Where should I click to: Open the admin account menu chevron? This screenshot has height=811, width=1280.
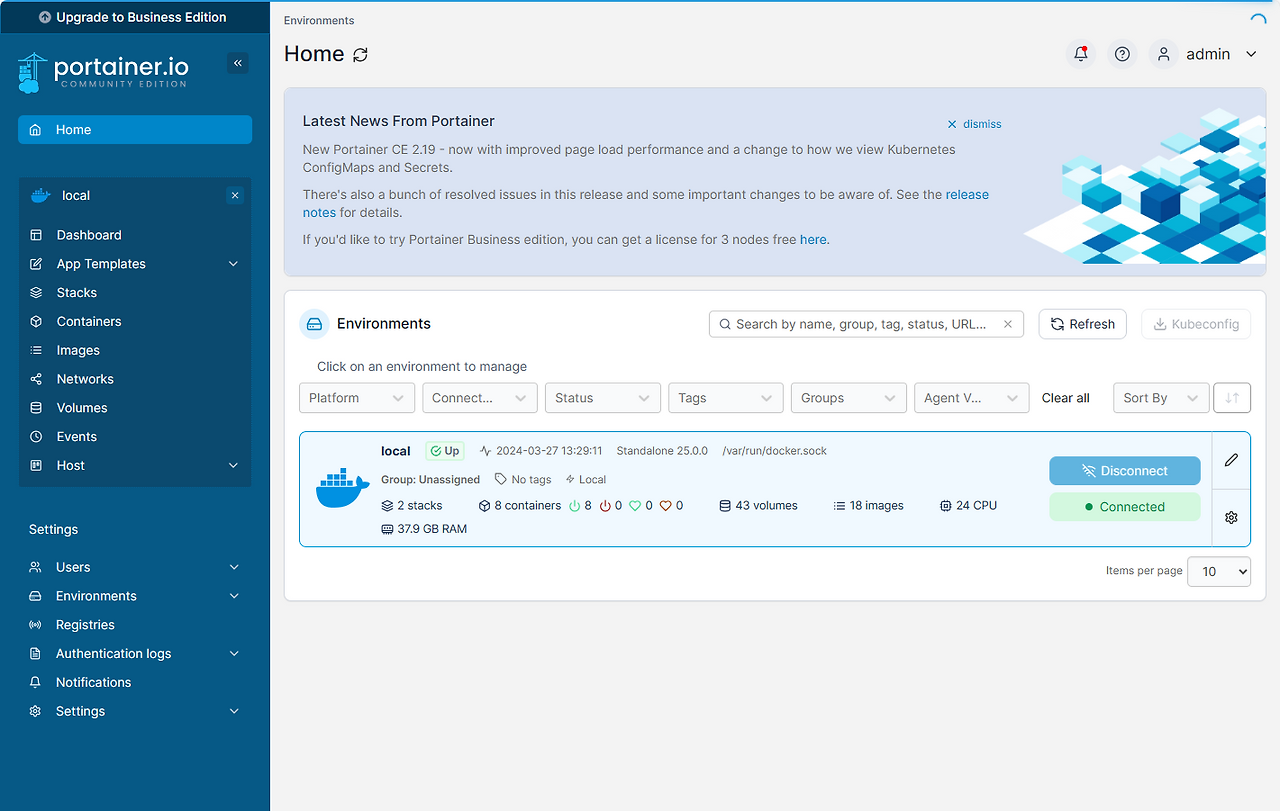[x=1251, y=54]
